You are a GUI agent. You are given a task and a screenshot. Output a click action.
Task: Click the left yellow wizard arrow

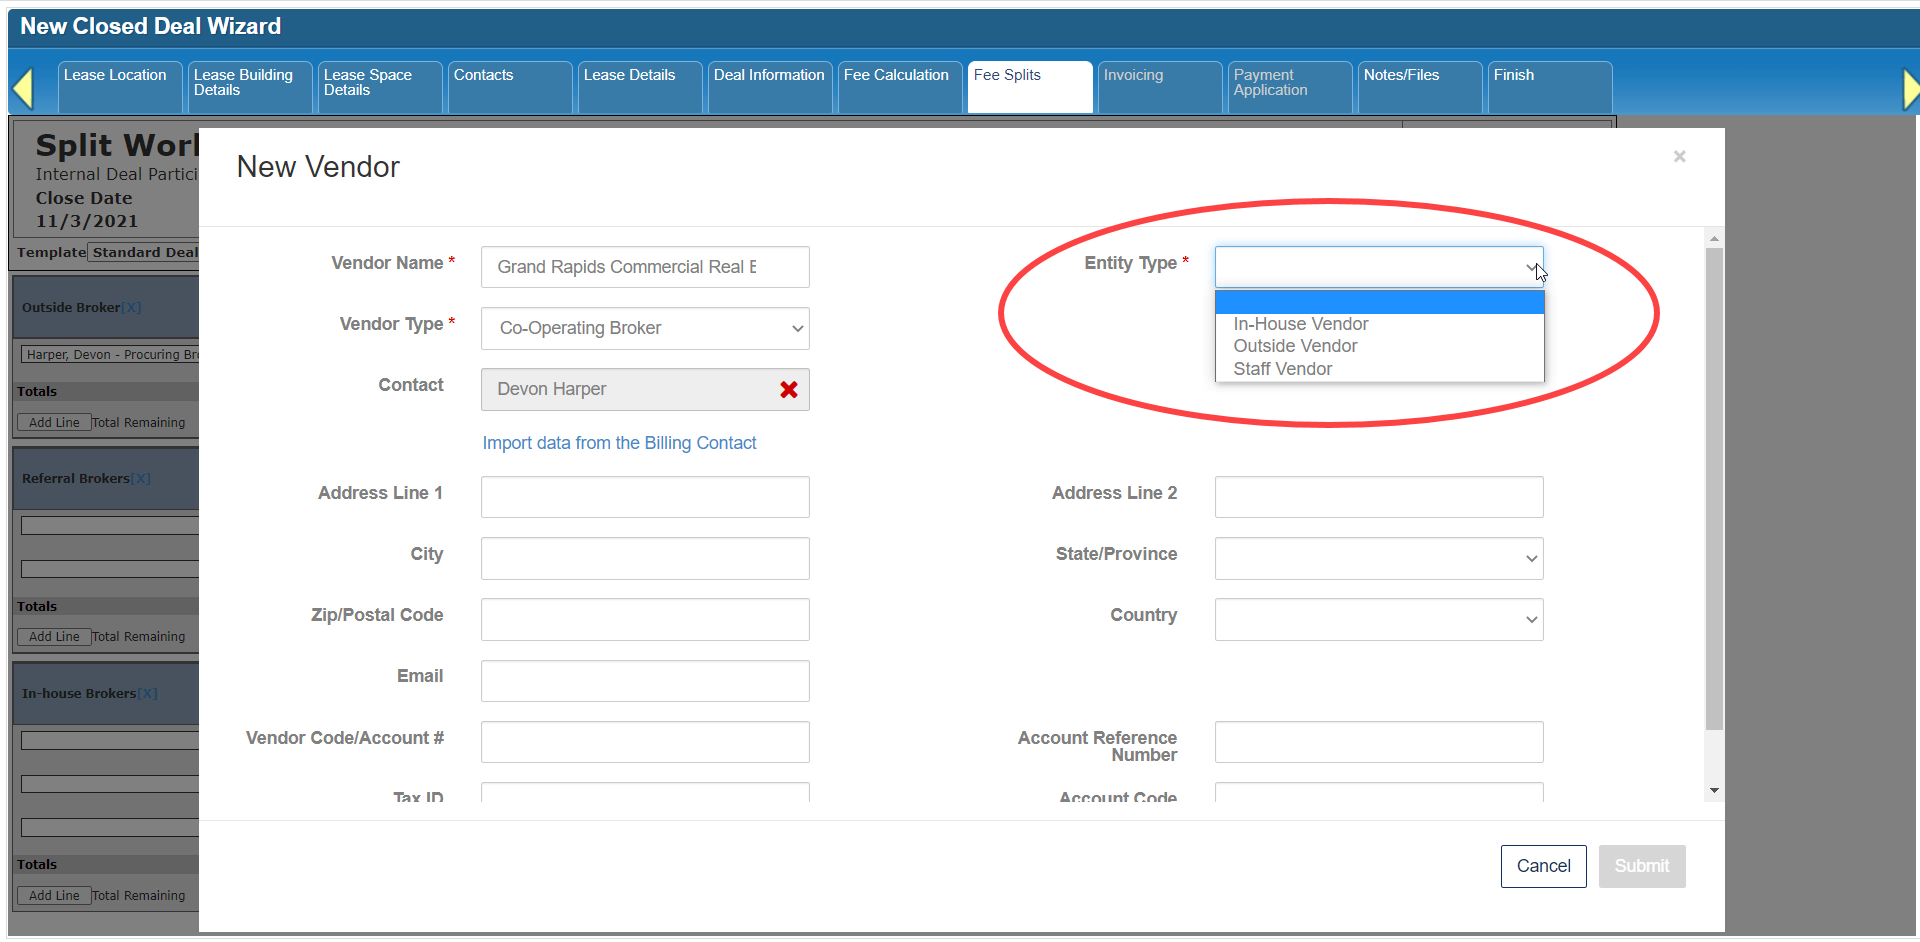pos(23,88)
